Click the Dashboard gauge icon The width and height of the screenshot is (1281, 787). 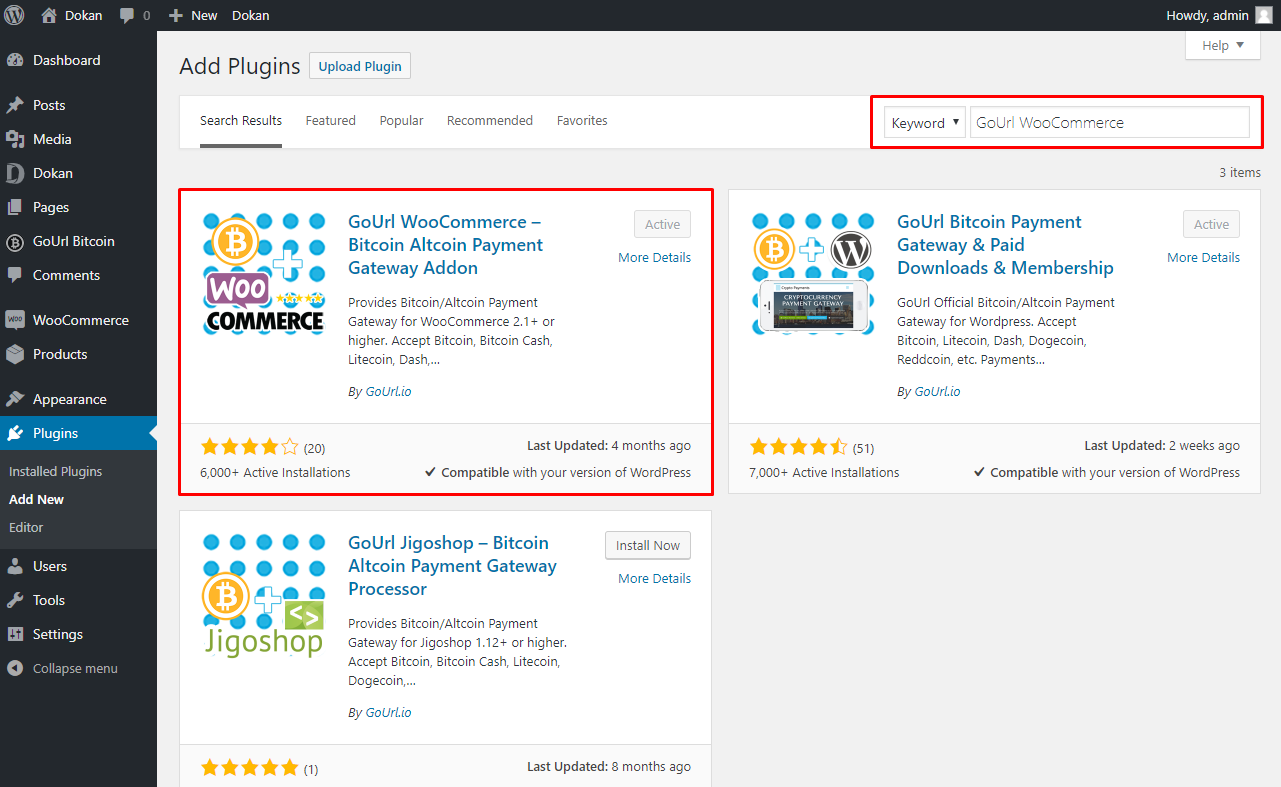(x=15, y=60)
